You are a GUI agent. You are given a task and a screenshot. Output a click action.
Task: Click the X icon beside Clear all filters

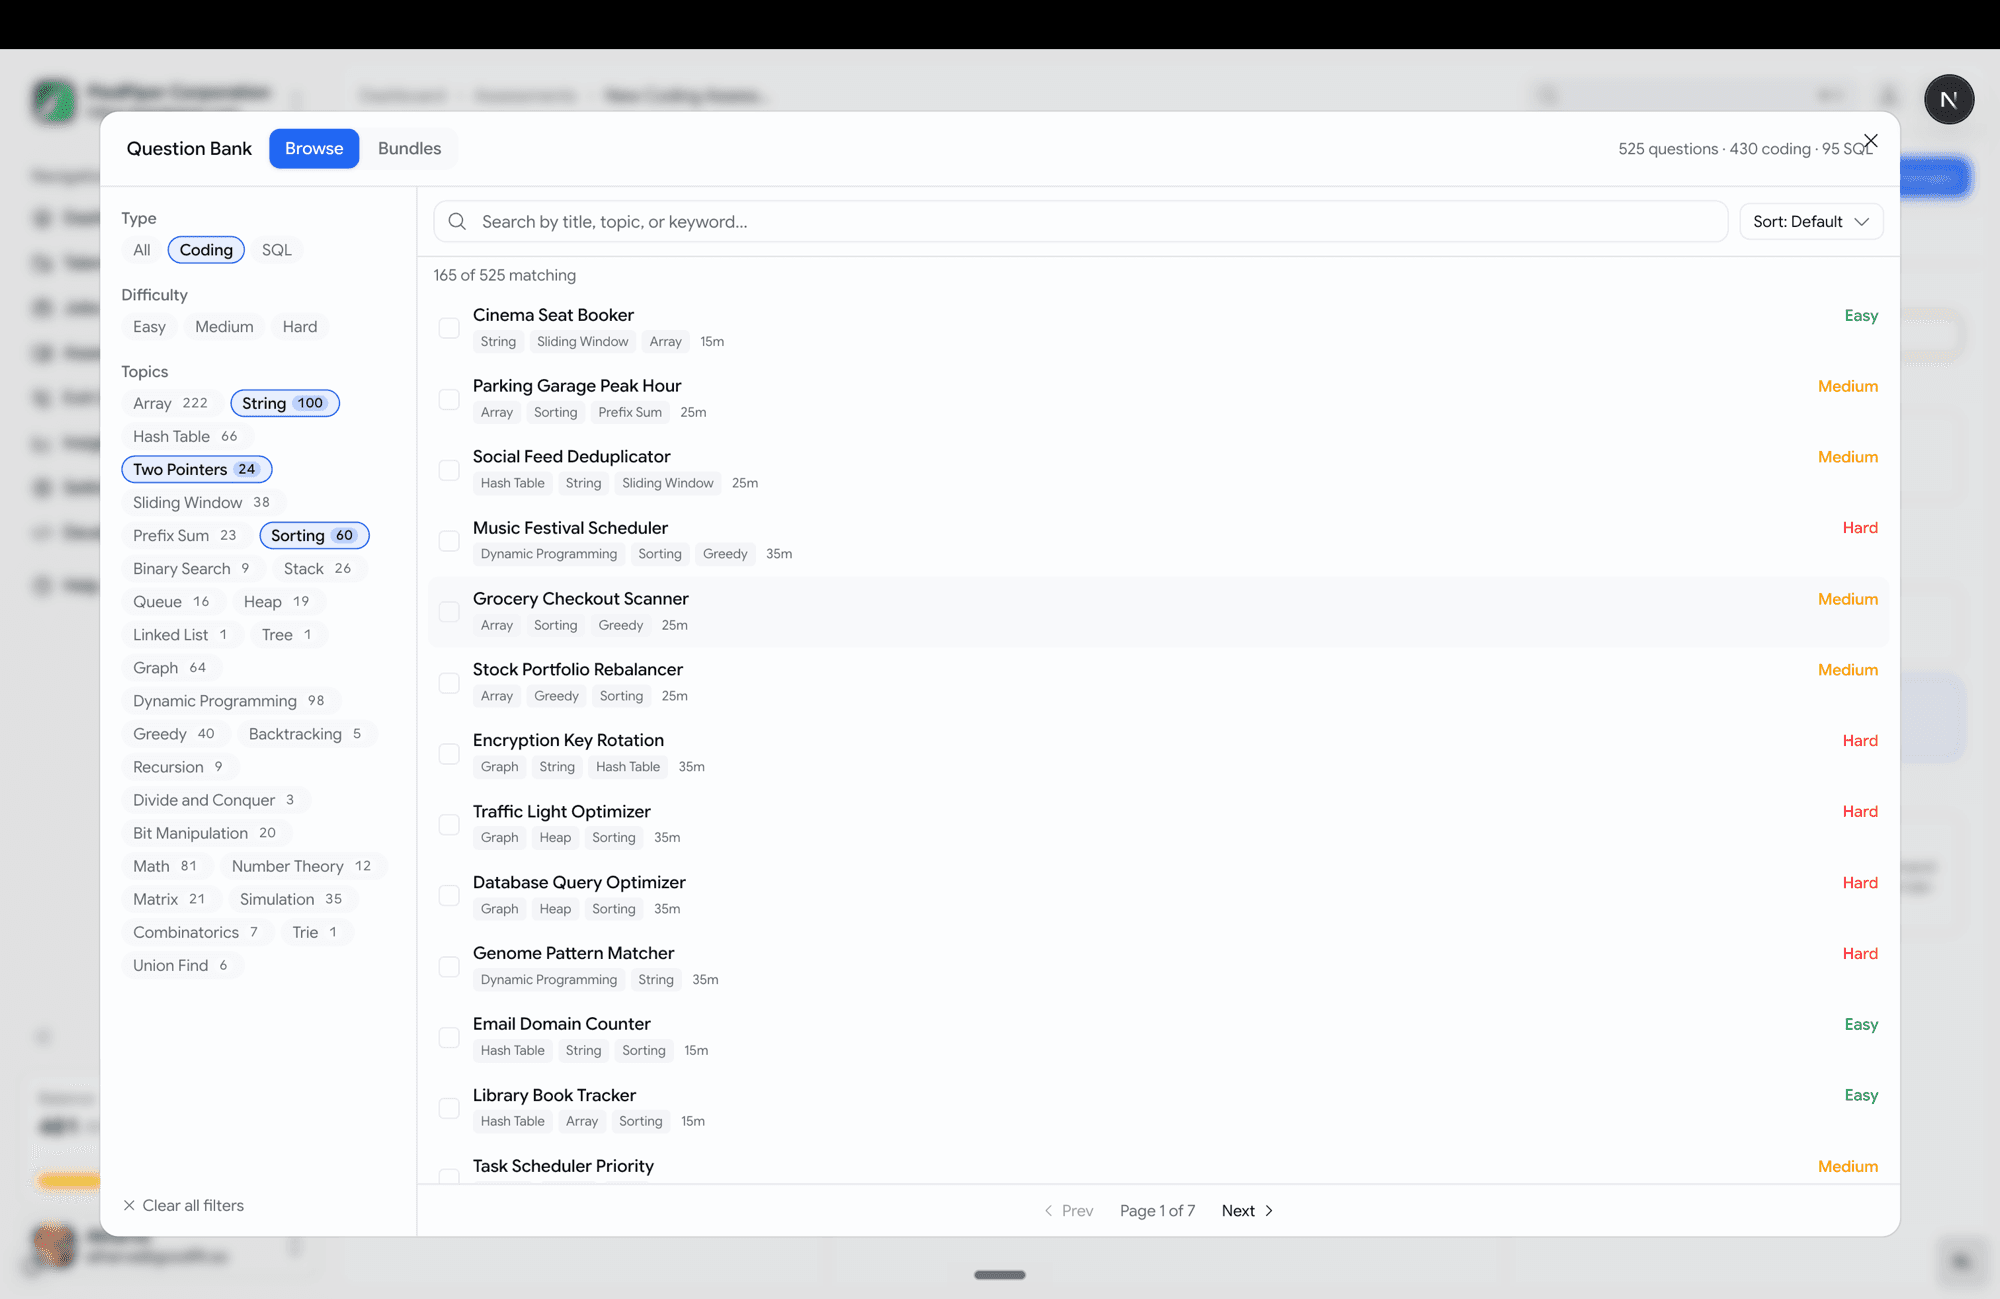coord(129,1205)
